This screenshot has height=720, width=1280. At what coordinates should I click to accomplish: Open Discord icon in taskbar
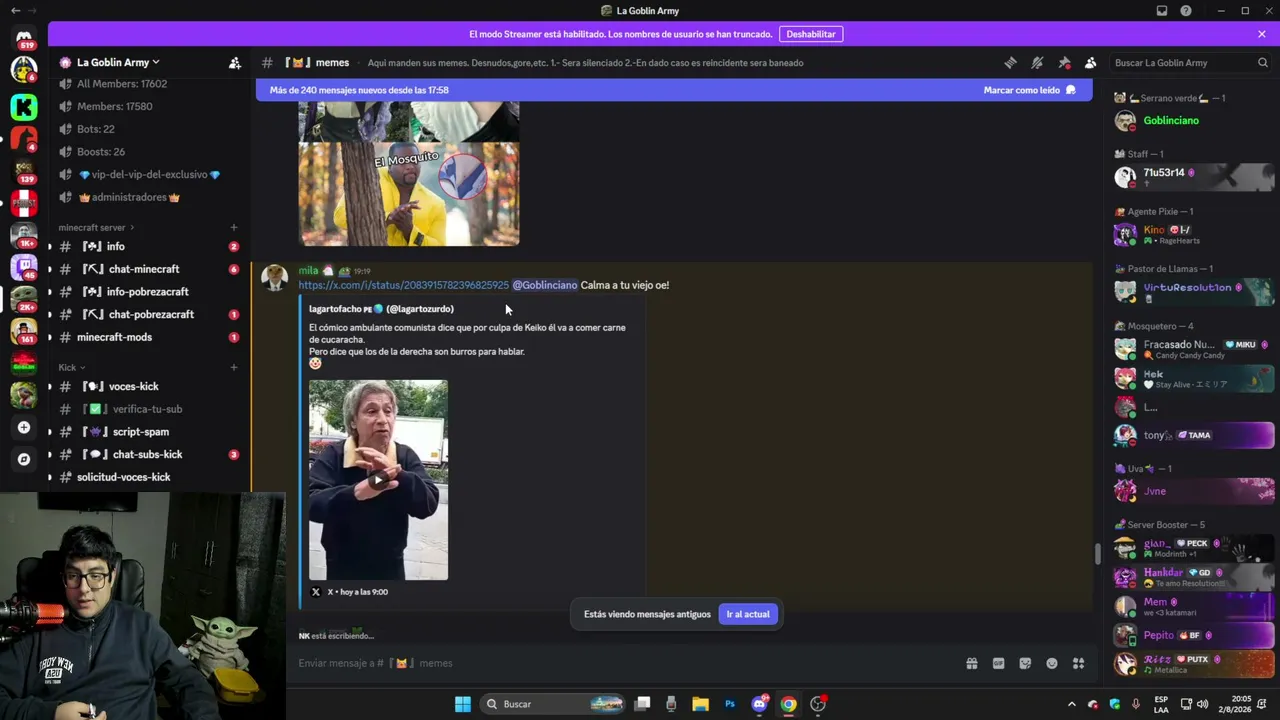[759, 704]
